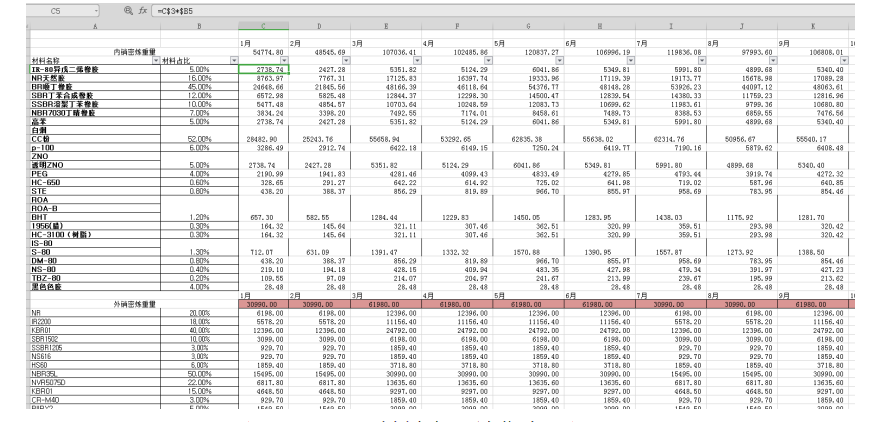
Task: Click the value 28482.90 in January column
Action: pos(264,139)
